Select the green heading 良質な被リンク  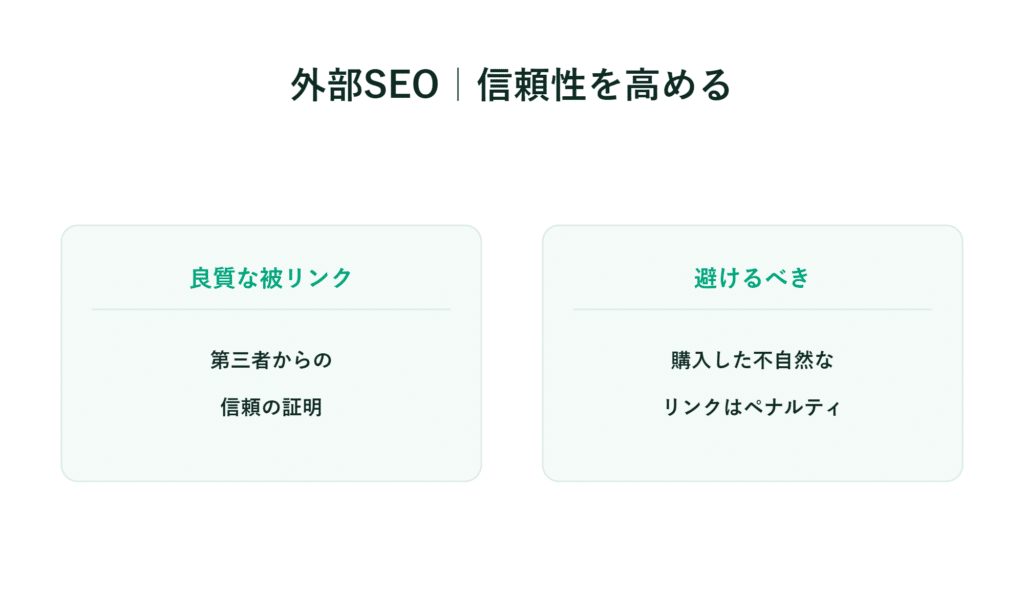pos(271,278)
